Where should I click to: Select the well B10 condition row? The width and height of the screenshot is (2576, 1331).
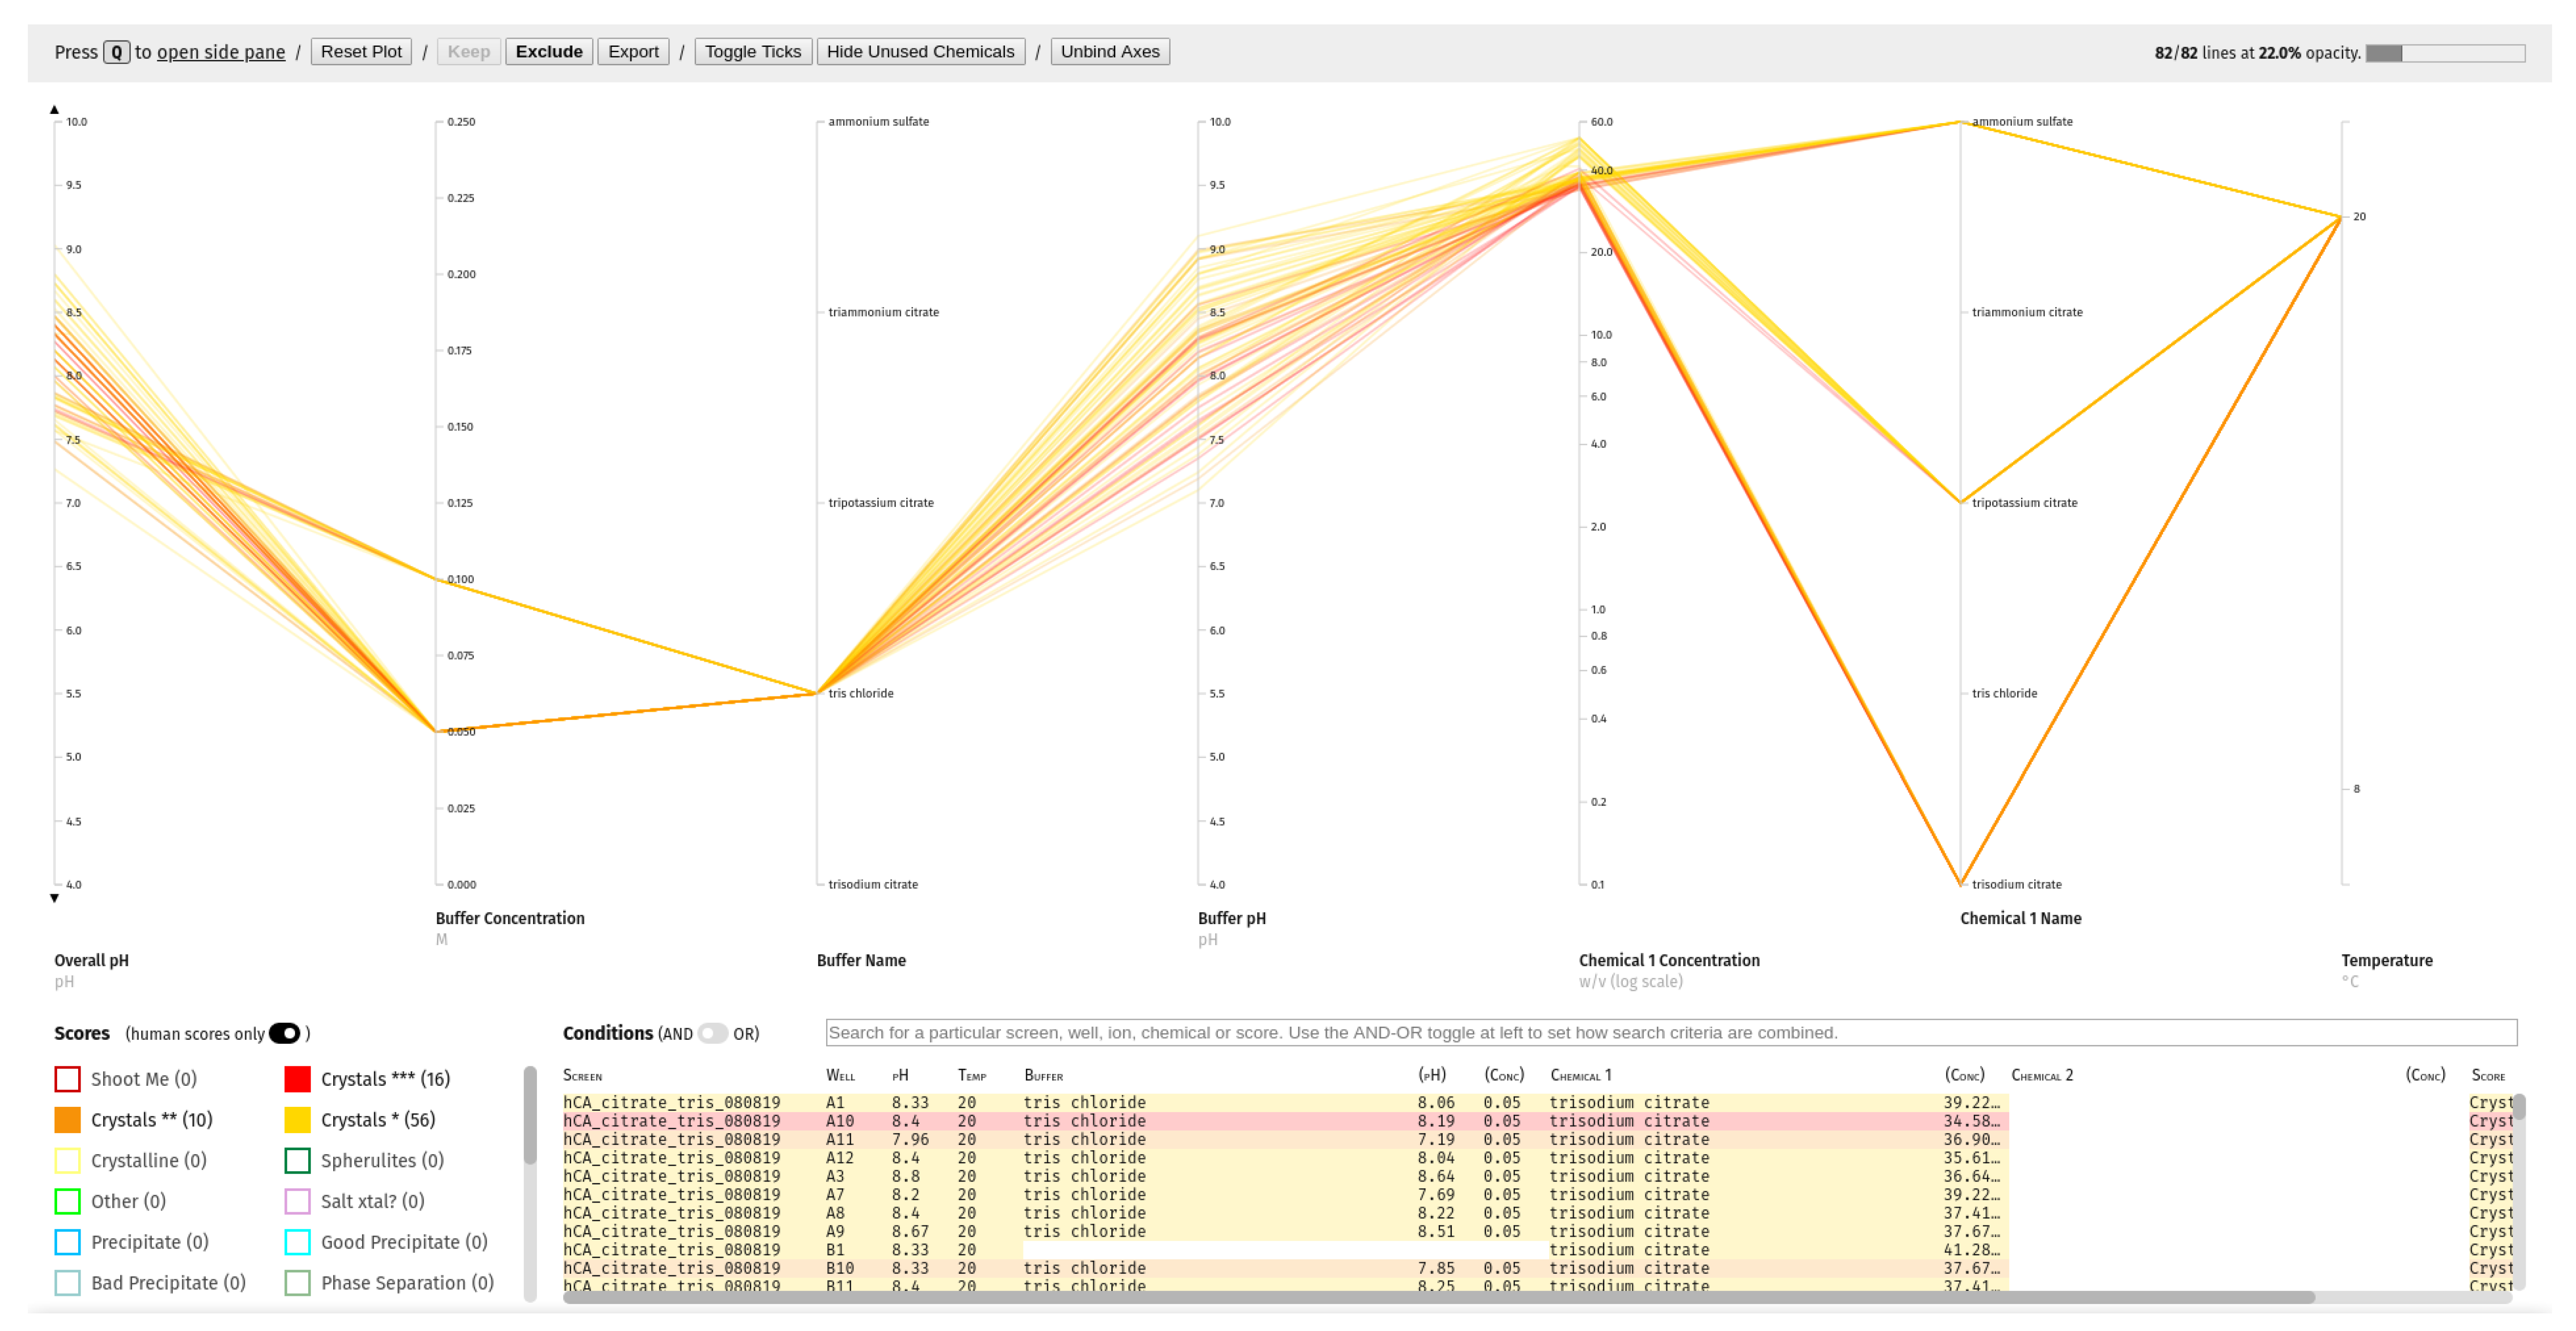(1537, 1269)
